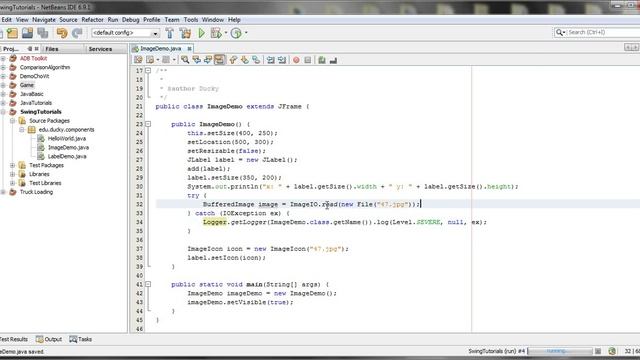
Task: Open the Refactor menu
Action: (x=93, y=20)
